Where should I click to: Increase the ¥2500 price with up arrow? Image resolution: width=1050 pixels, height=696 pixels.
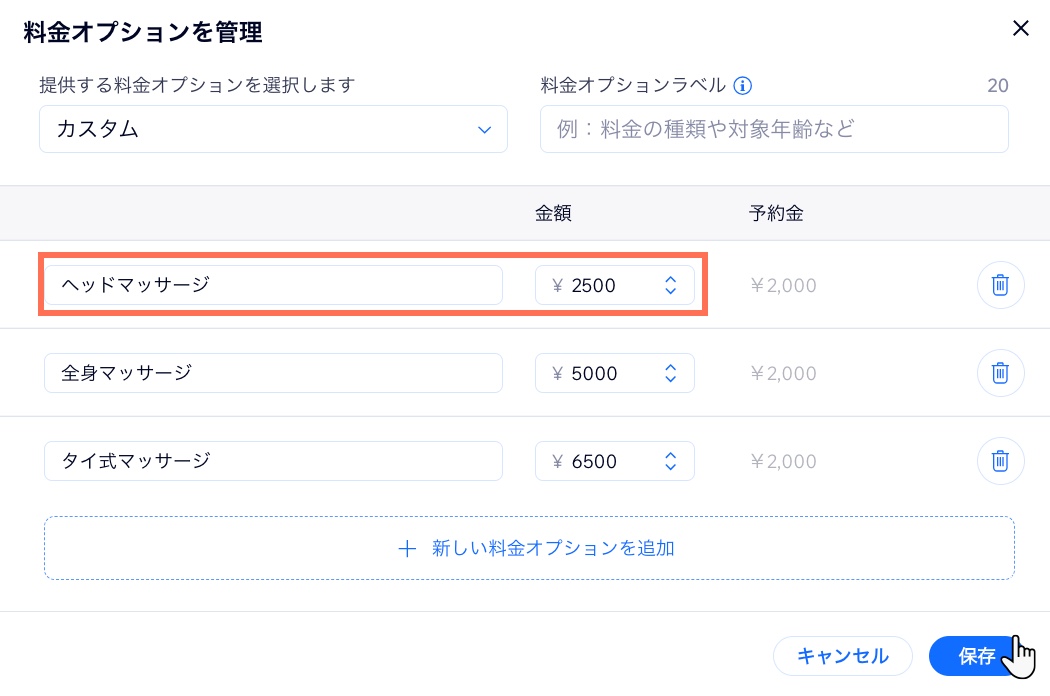[671, 280]
